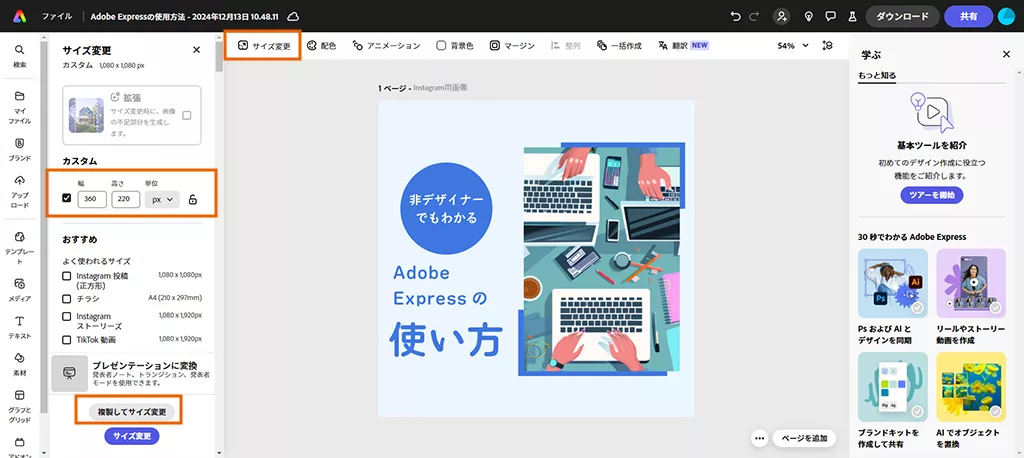
Task: Click the ページを追加 button
Action: (x=804, y=438)
